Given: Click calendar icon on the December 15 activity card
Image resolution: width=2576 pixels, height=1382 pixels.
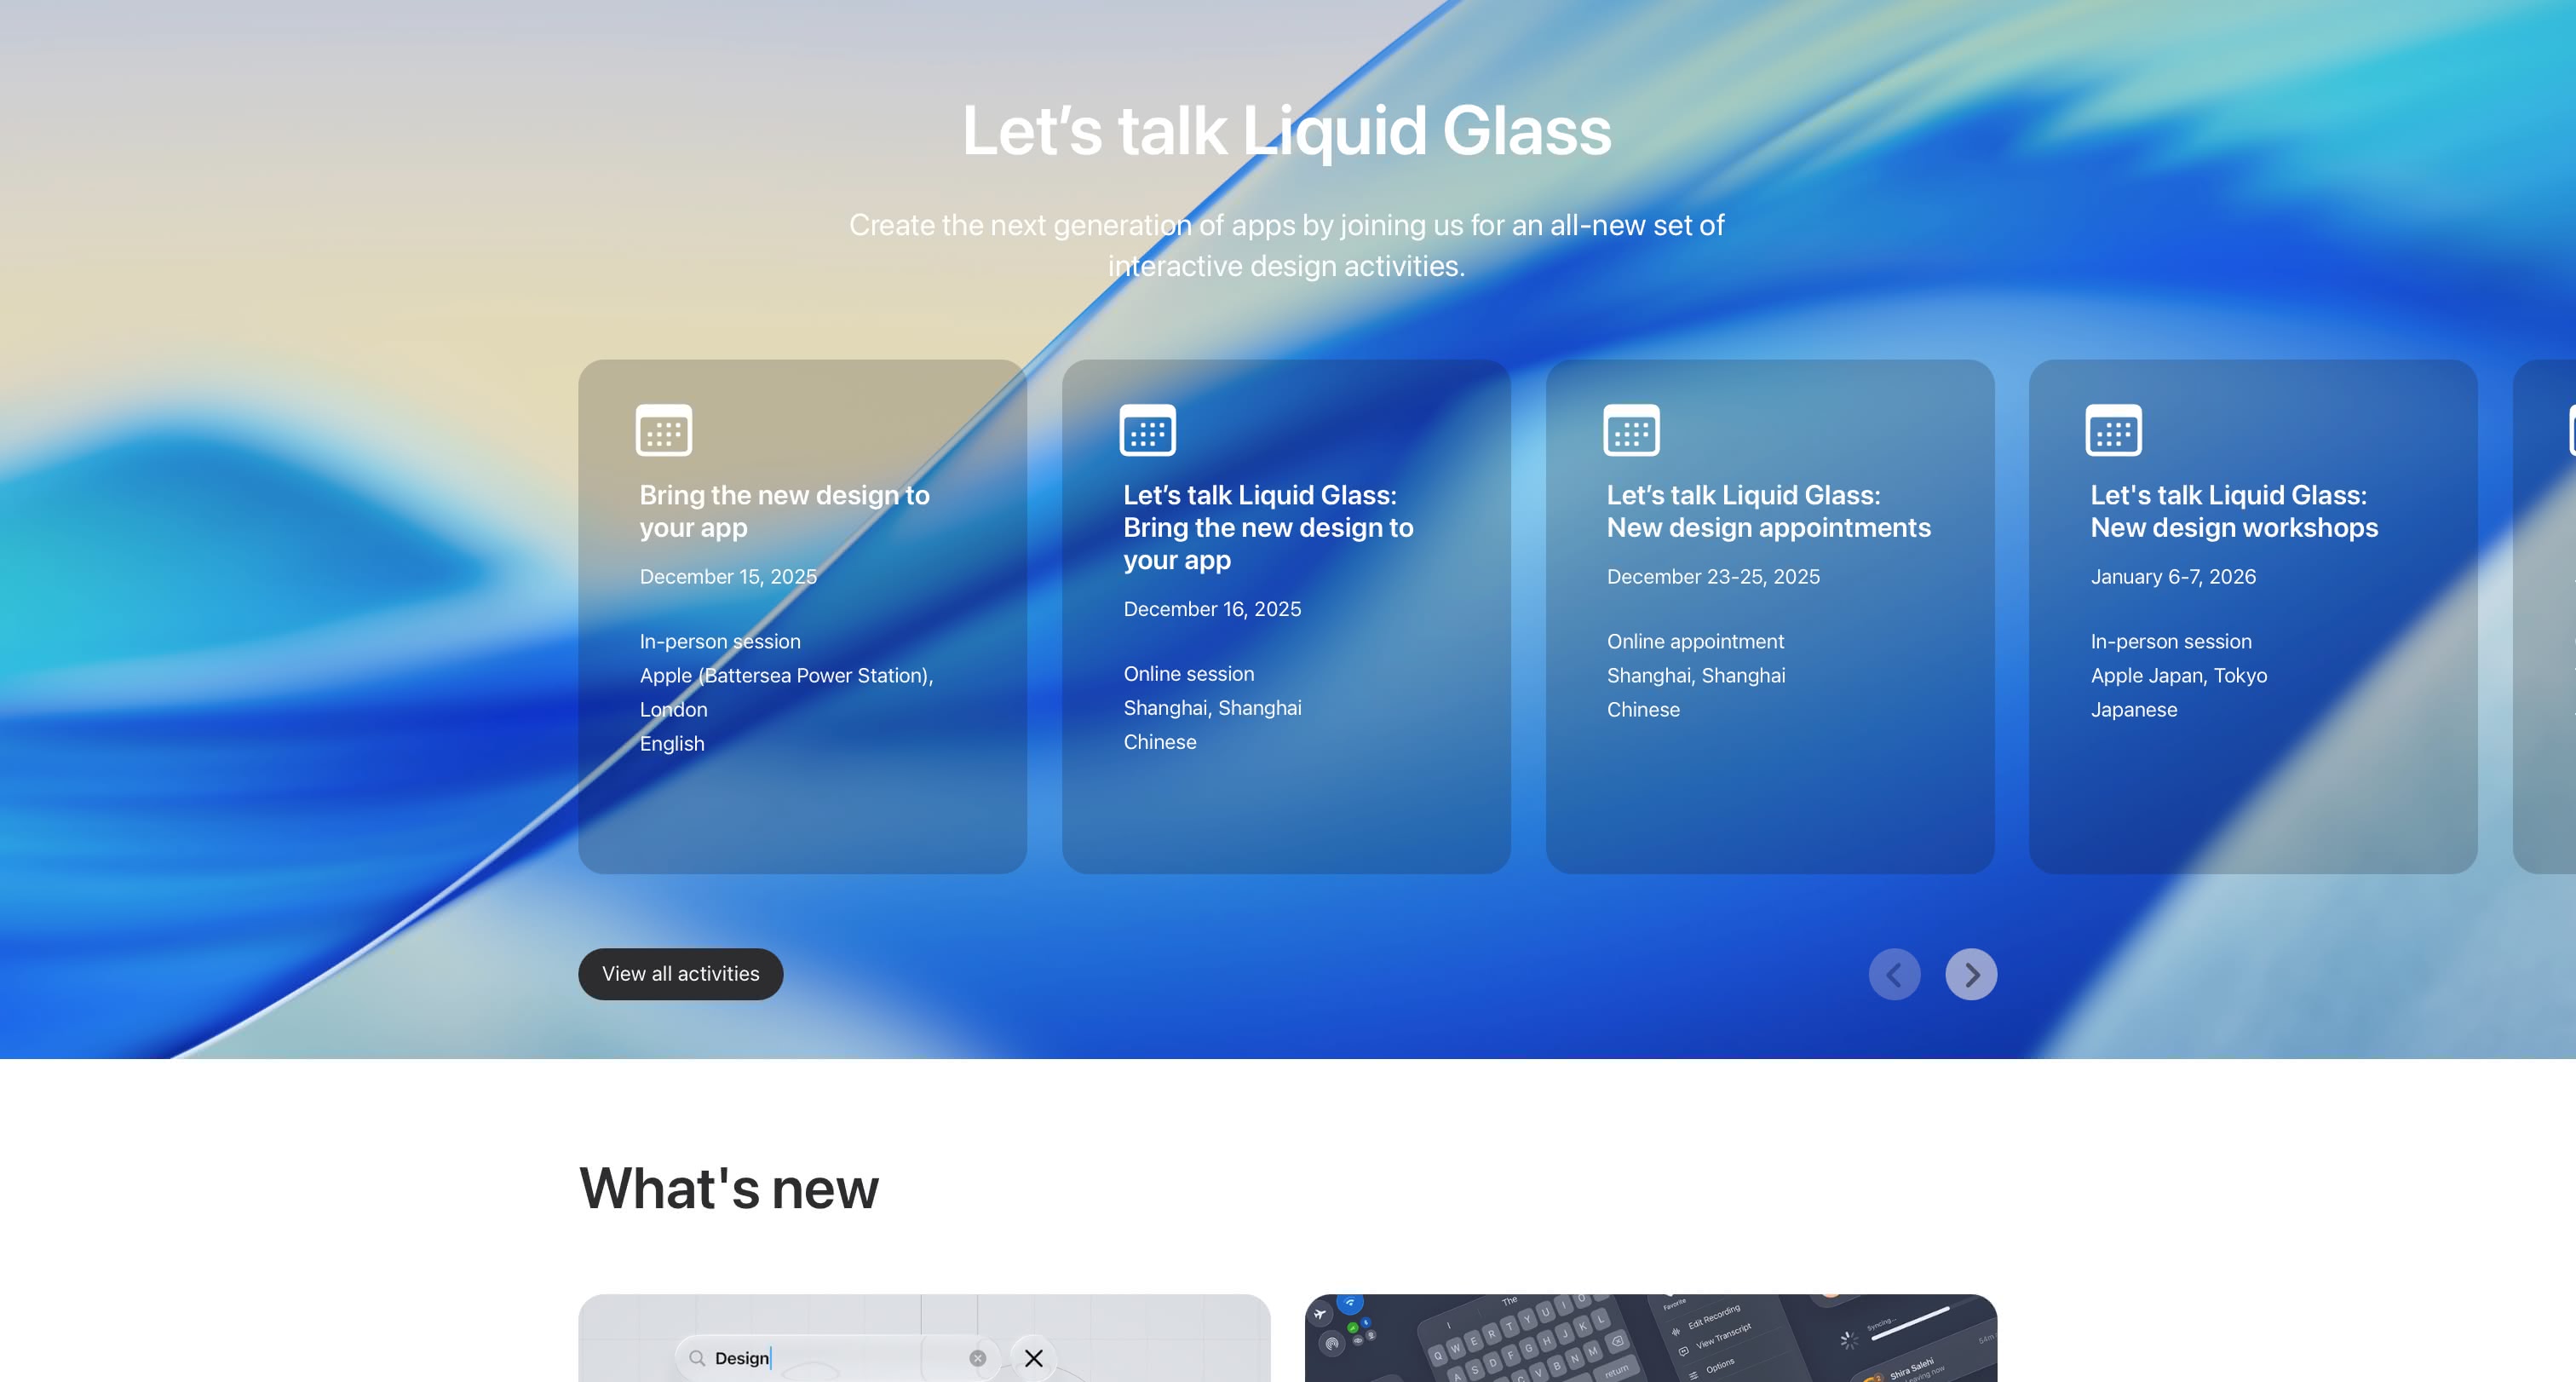Looking at the screenshot, I should pyautogui.click(x=664, y=432).
